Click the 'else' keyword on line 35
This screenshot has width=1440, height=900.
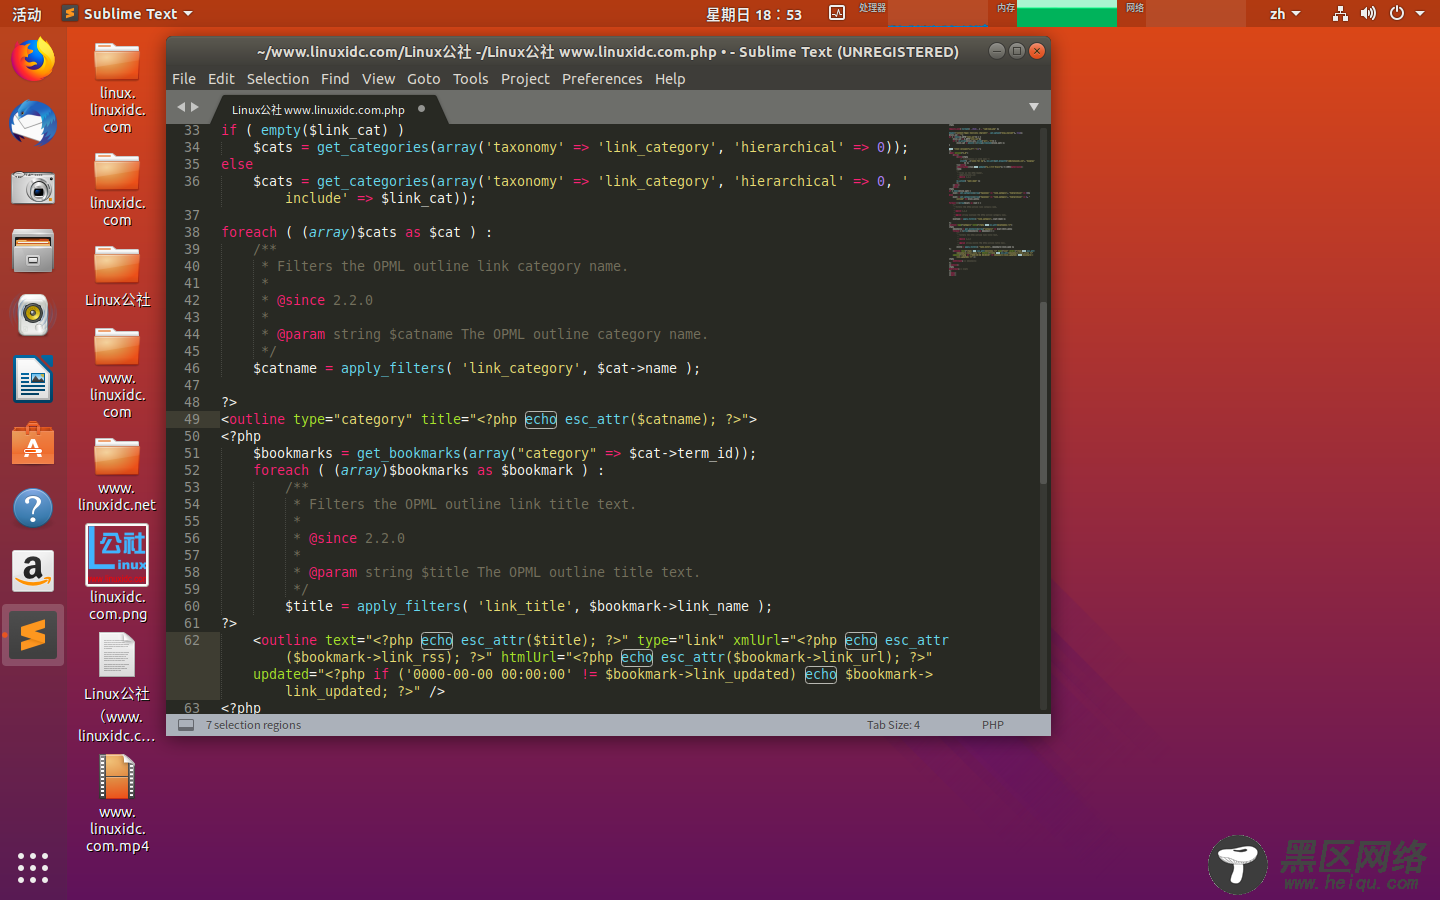pyautogui.click(x=237, y=164)
